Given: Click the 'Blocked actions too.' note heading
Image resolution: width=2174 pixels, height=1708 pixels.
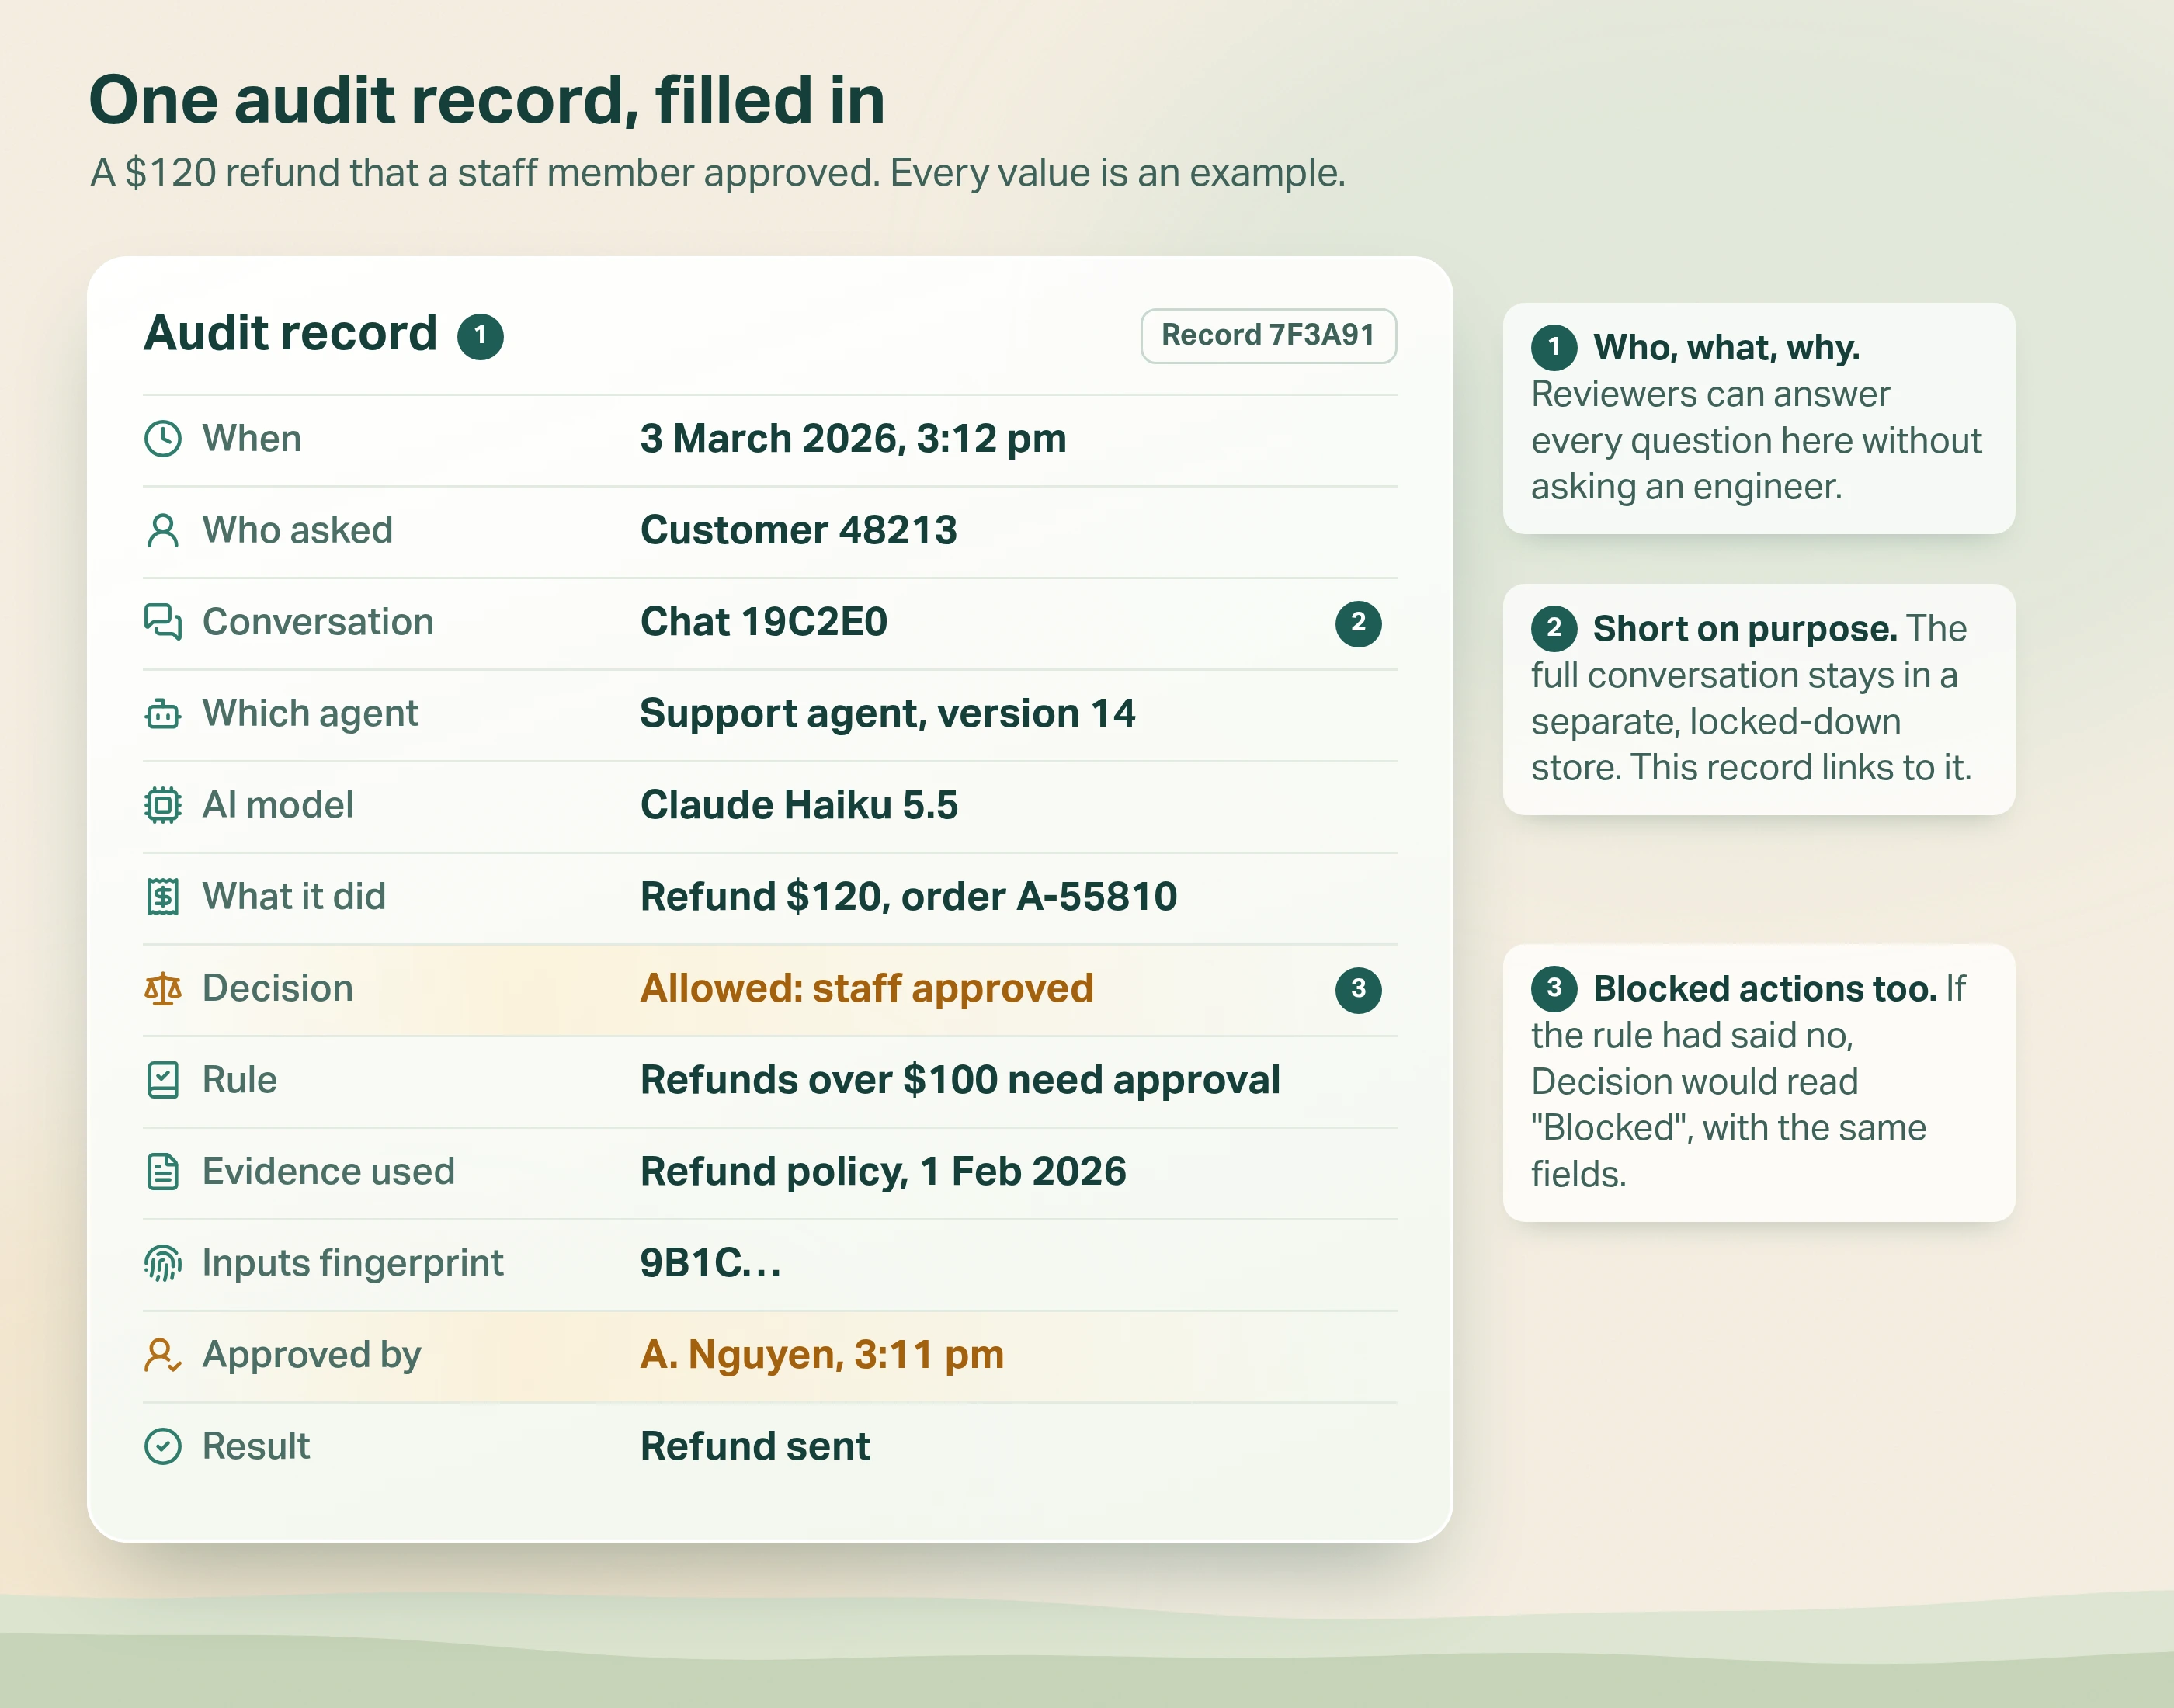Looking at the screenshot, I should pos(1765,989).
